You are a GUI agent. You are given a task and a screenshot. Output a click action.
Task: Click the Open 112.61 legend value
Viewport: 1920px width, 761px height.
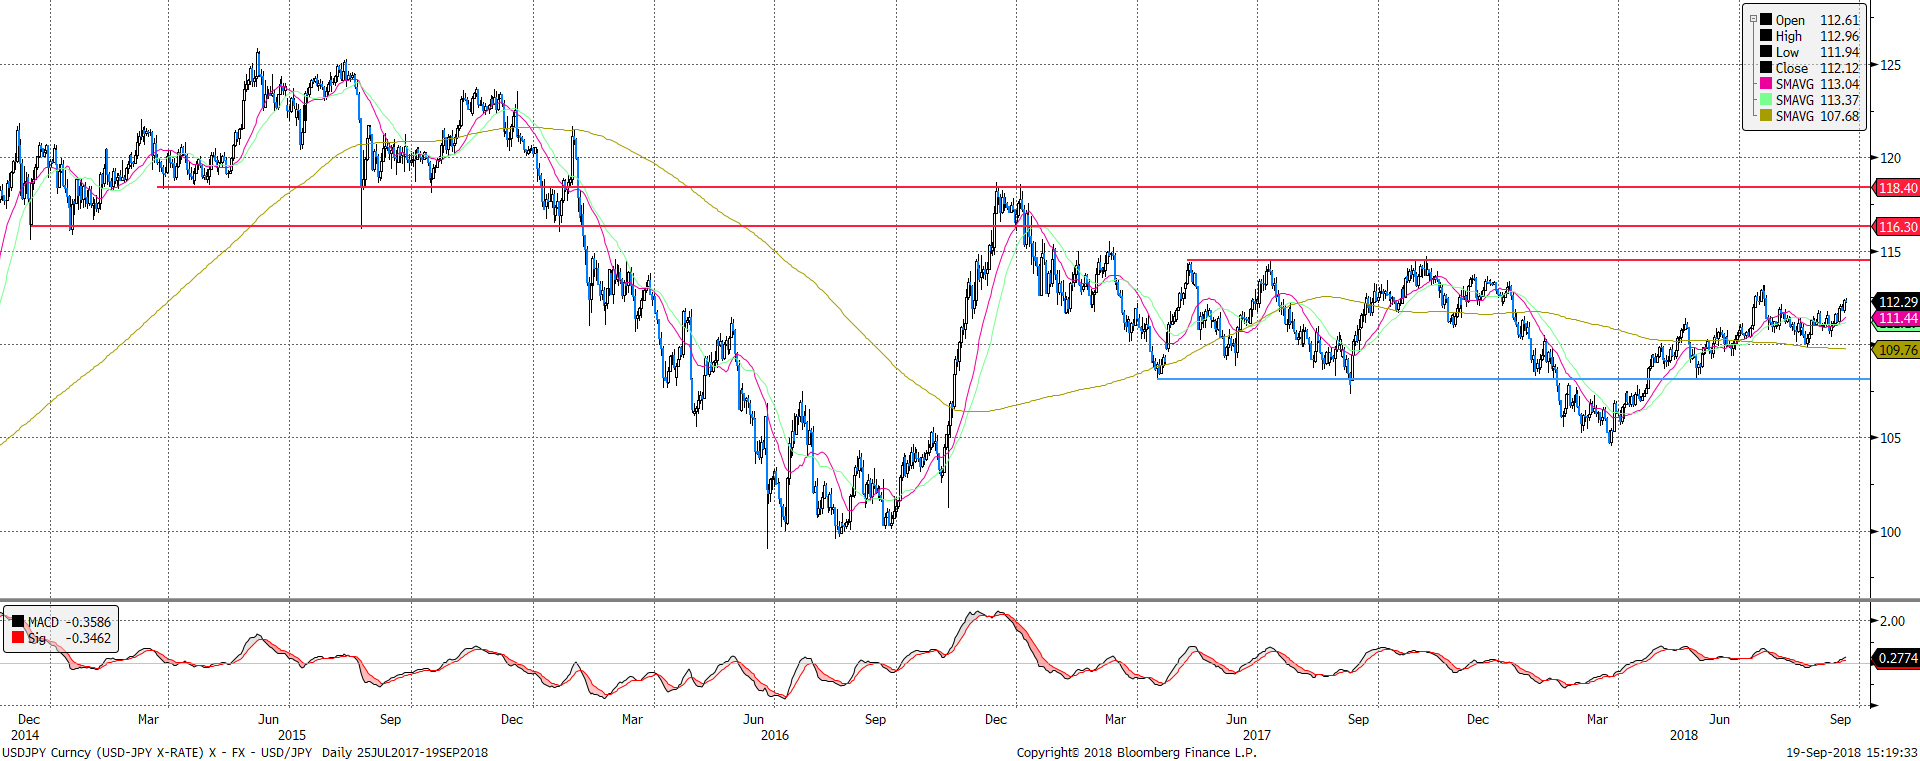[x=1839, y=20]
